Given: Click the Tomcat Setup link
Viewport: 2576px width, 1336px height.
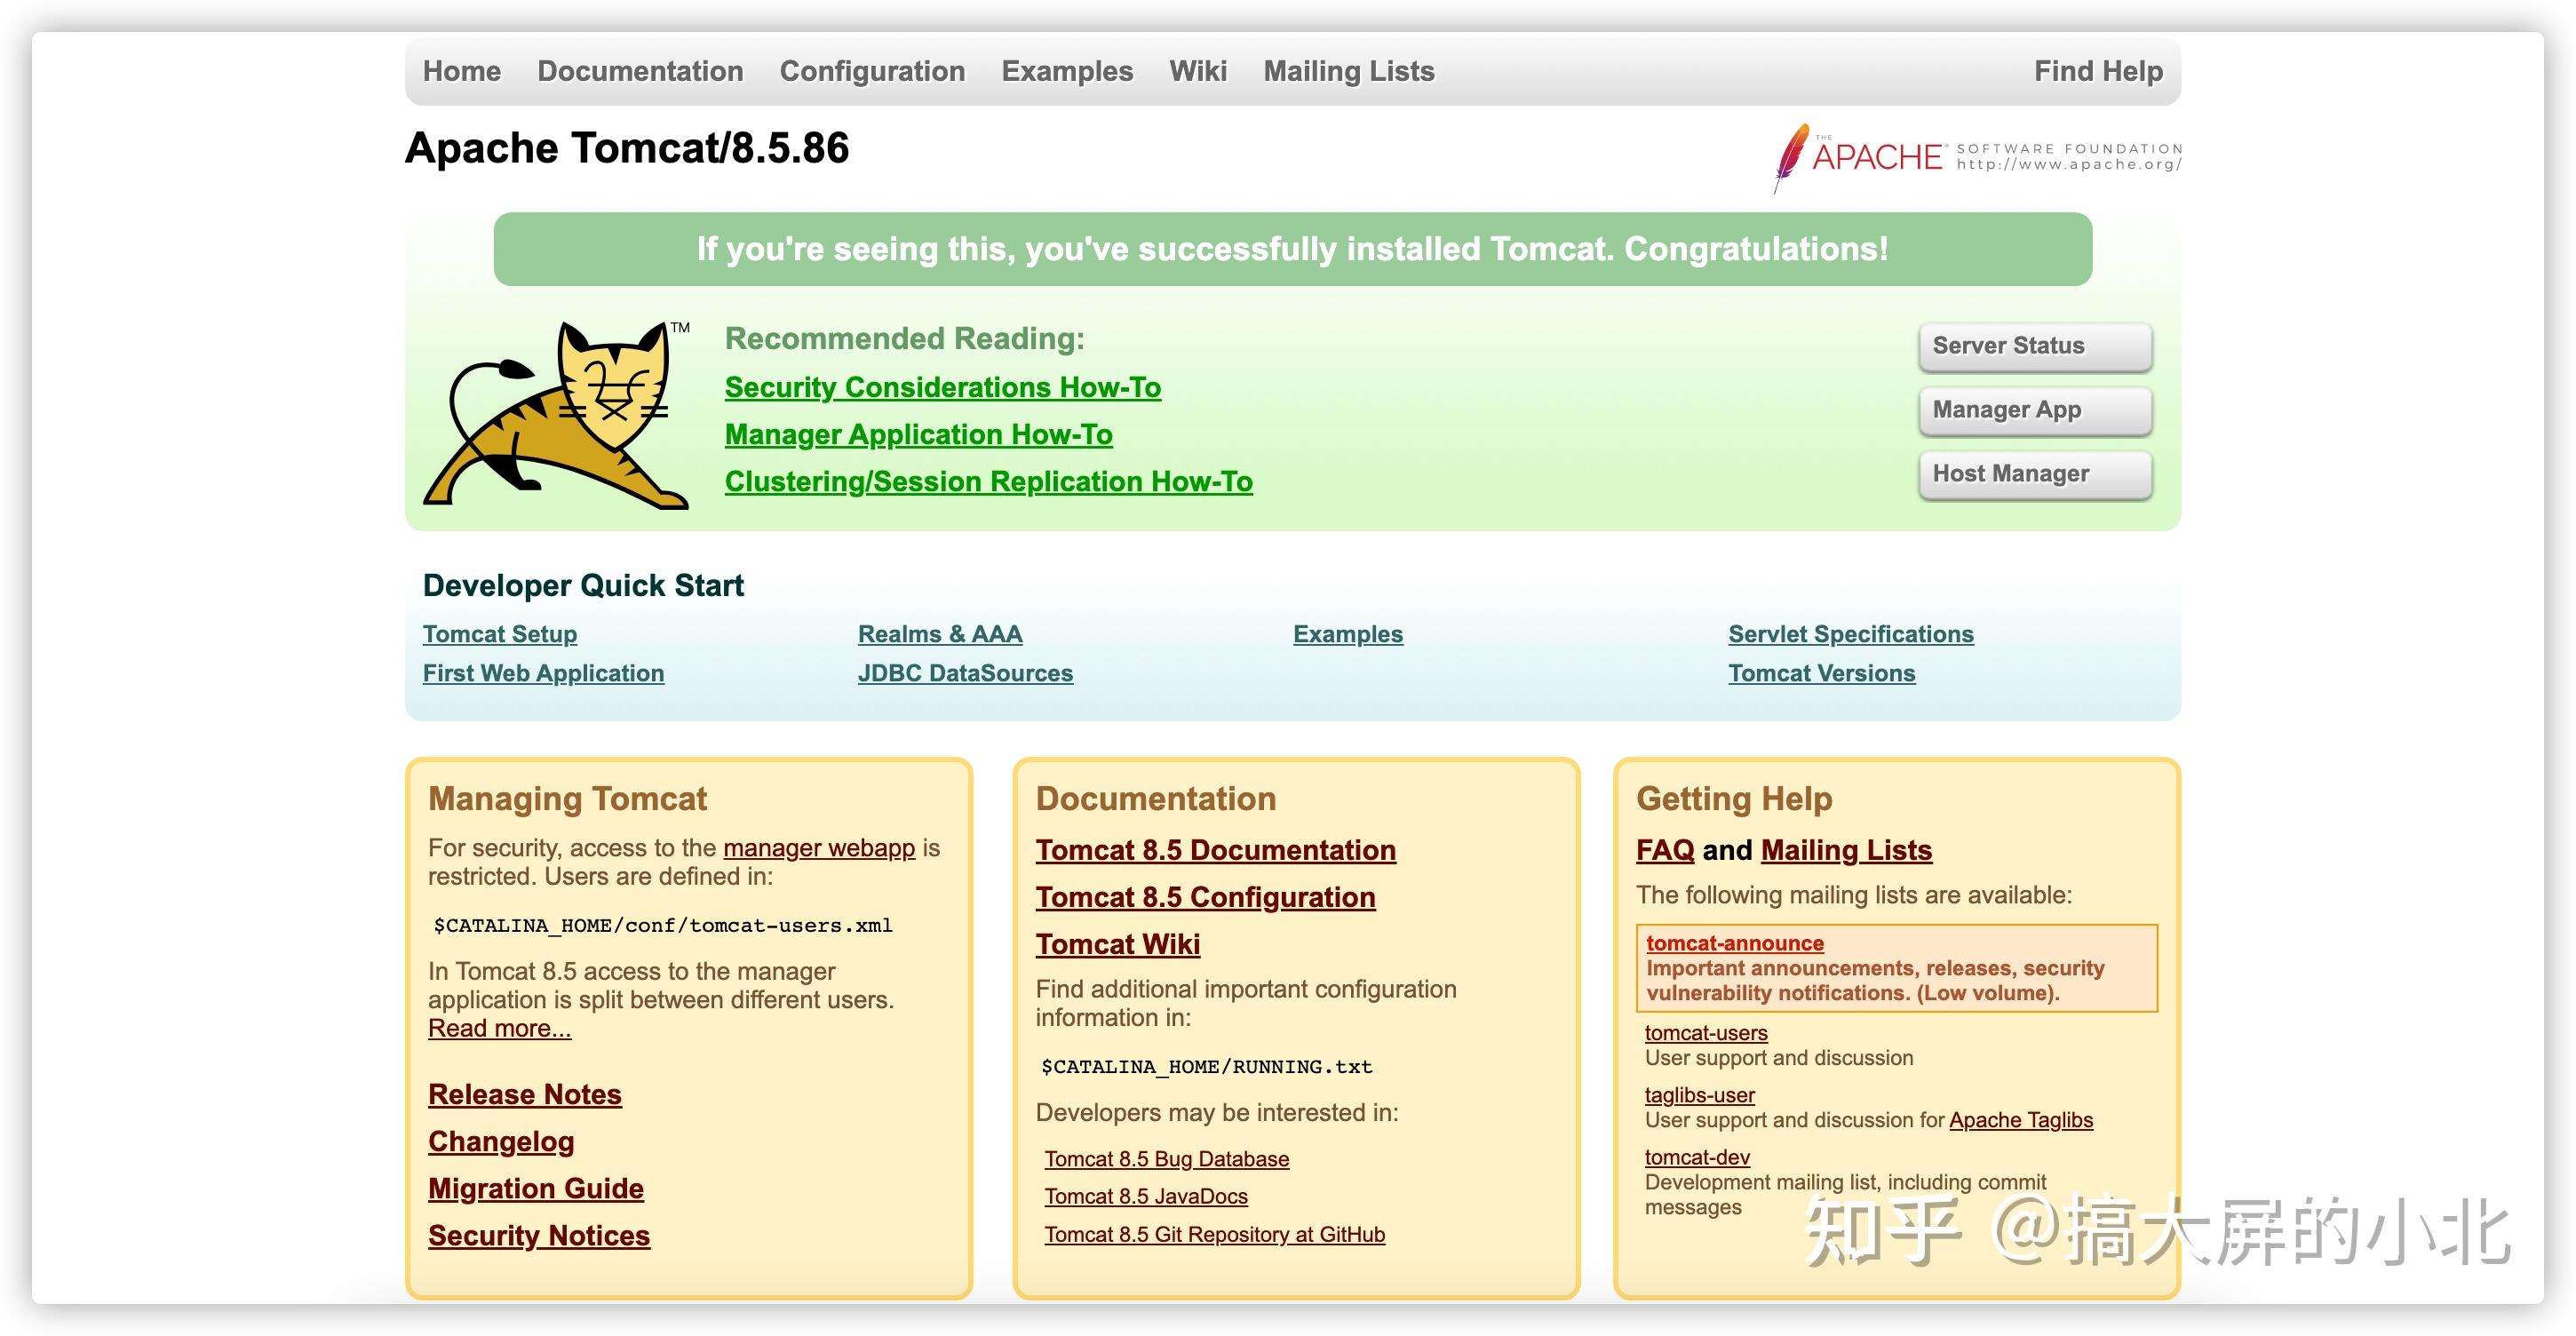Looking at the screenshot, I should pyautogui.click(x=499, y=633).
